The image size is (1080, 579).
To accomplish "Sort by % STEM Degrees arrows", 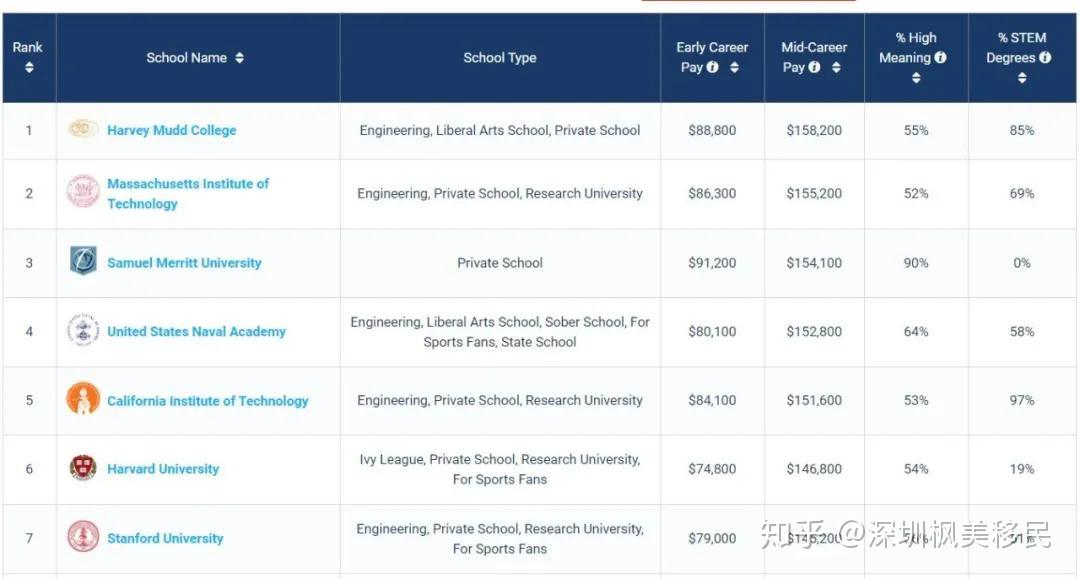I will [x=1022, y=78].
